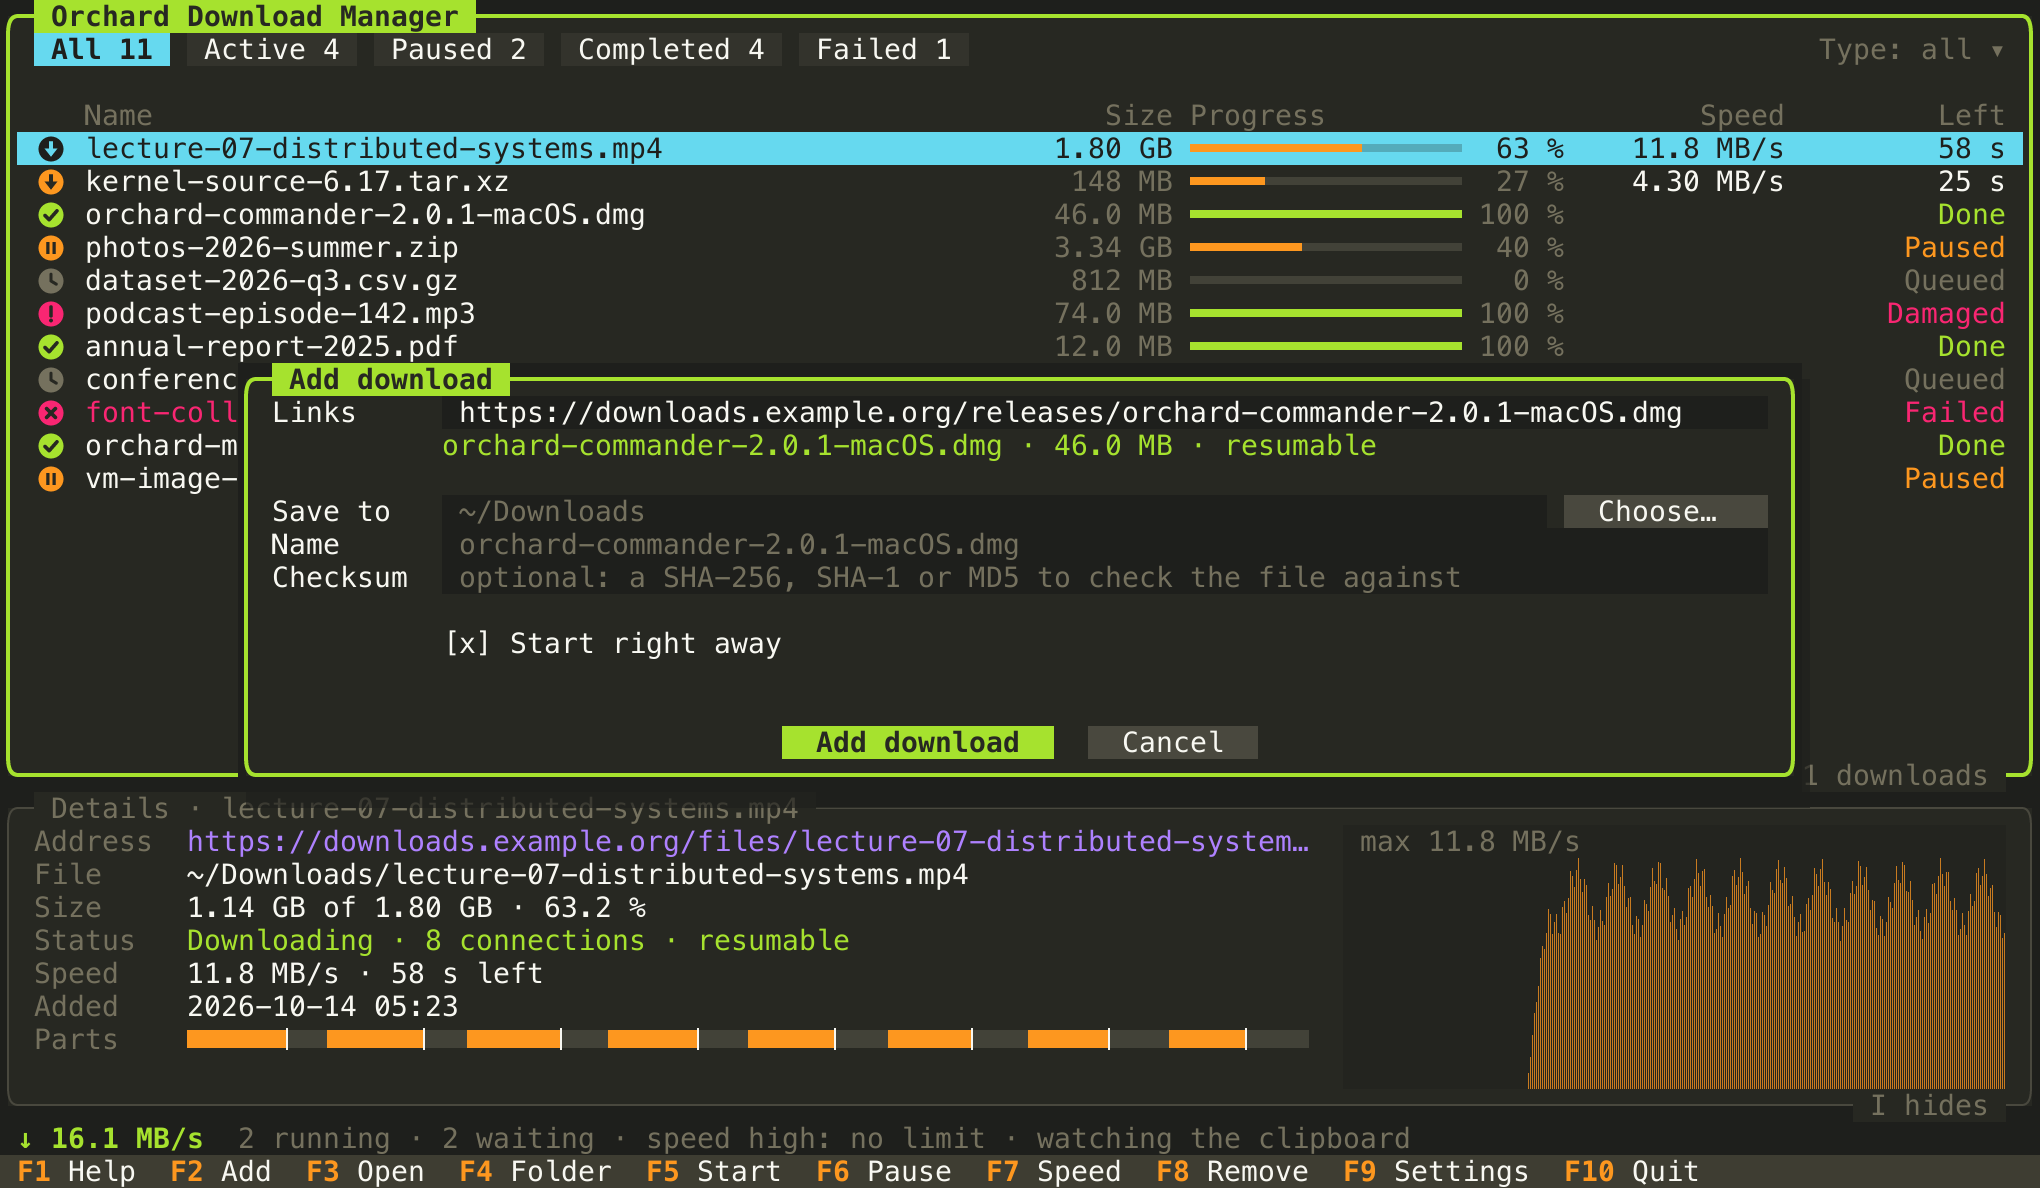Image resolution: width=2040 pixels, height=1188 pixels.
Task: Click F6 Pause in the function bar
Action: click(x=884, y=1172)
